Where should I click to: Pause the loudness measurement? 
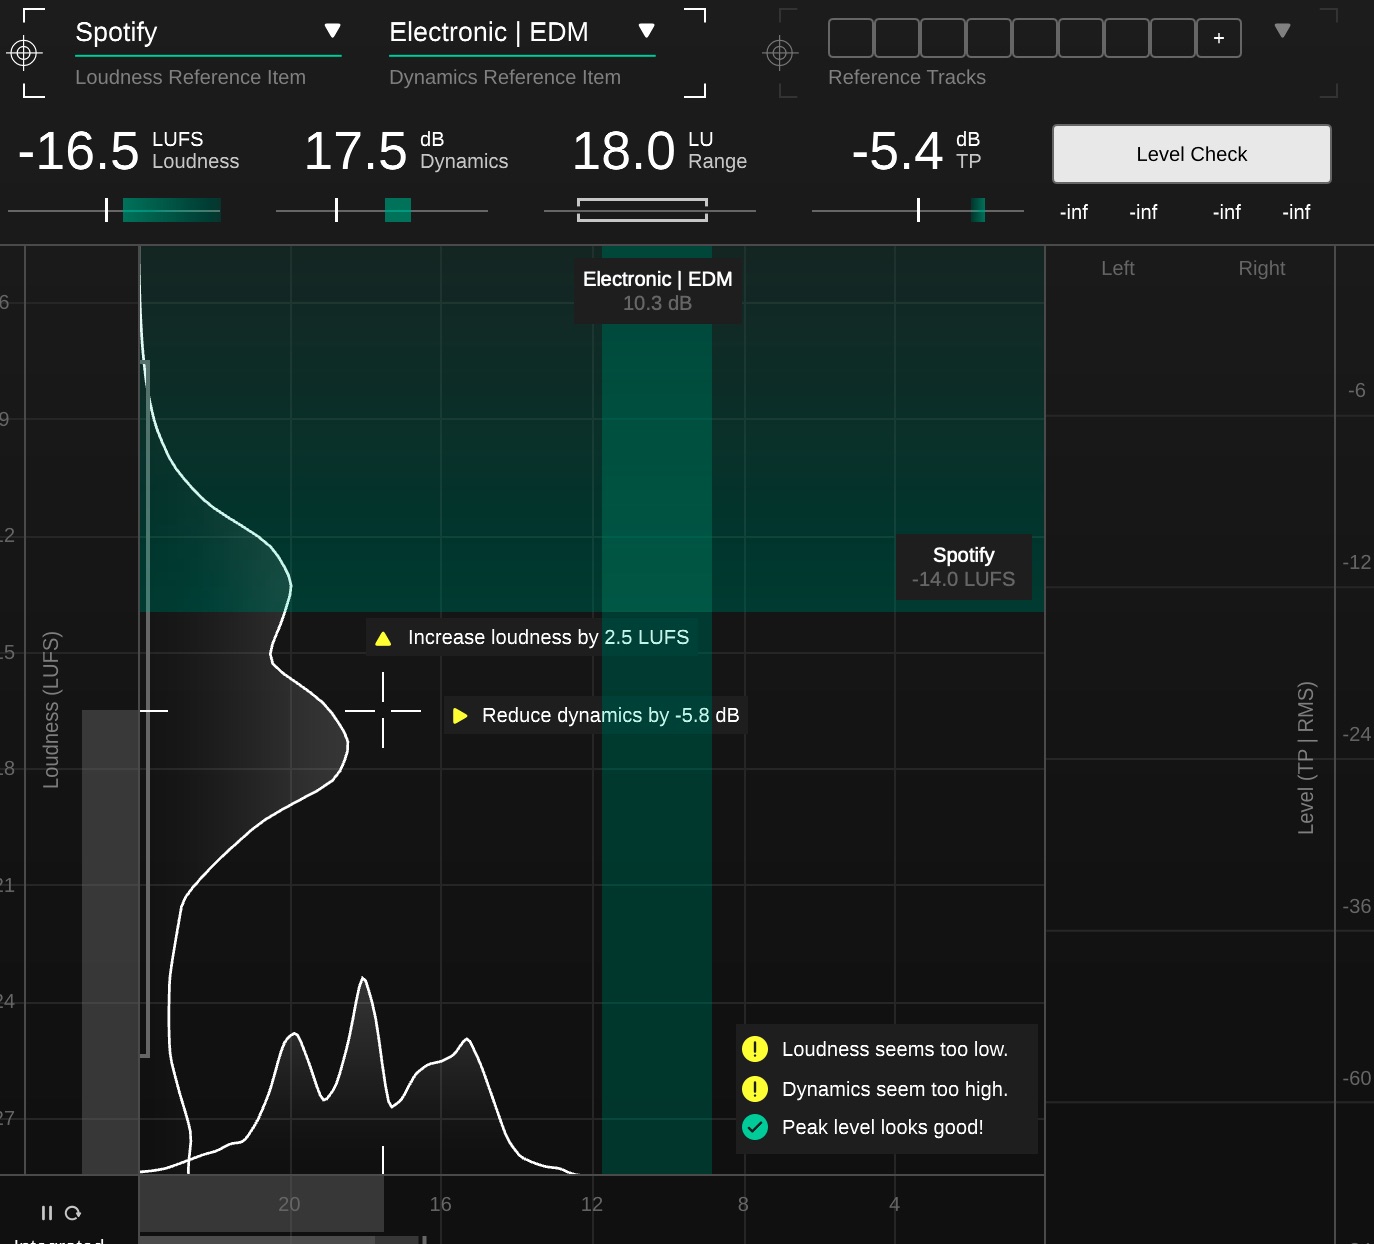click(x=46, y=1213)
